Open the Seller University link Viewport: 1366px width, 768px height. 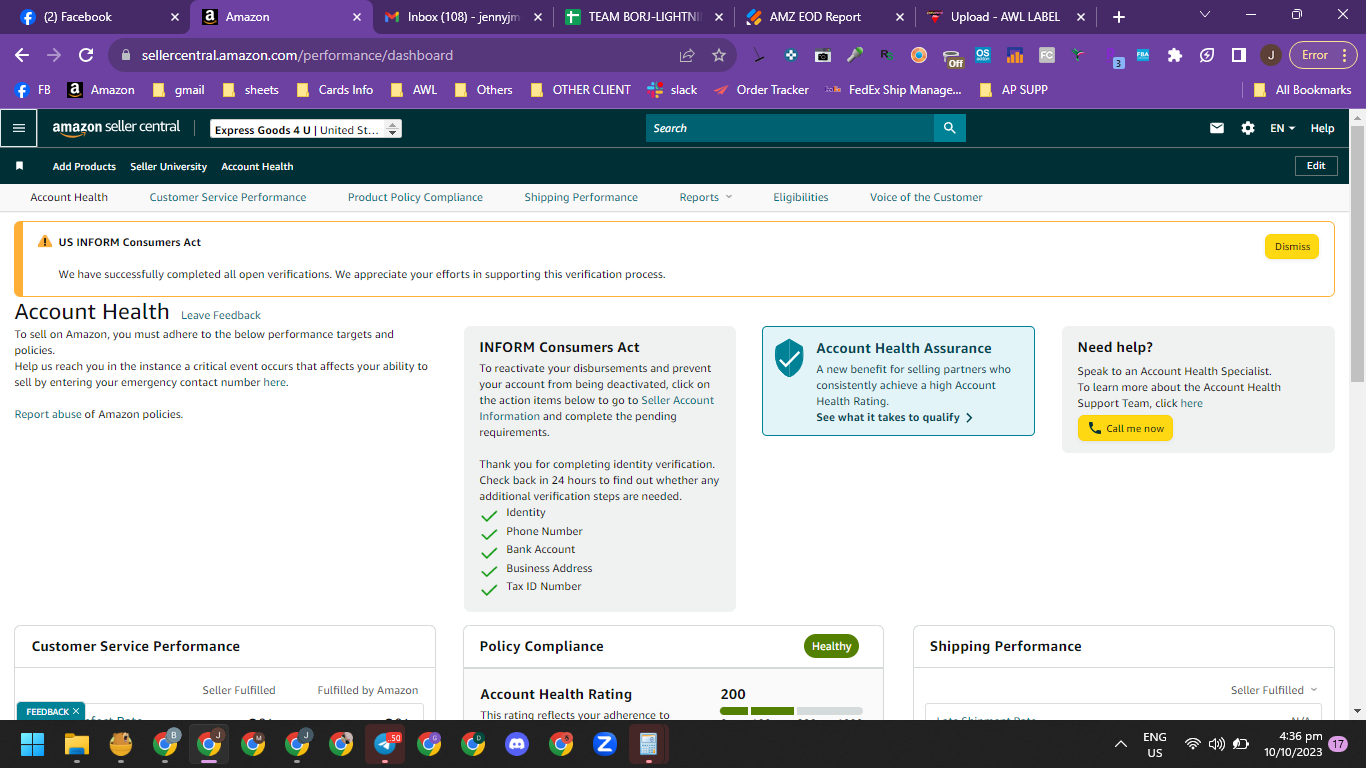[168, 166]
